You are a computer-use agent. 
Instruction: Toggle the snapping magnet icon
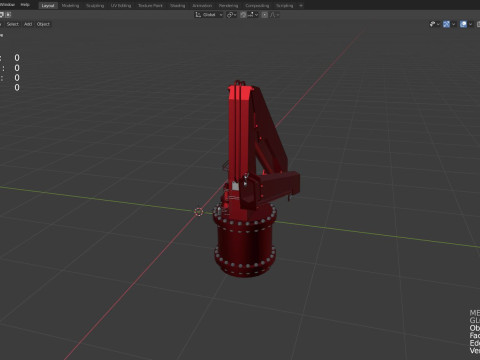pyautogui.click(x=243, y=15)
